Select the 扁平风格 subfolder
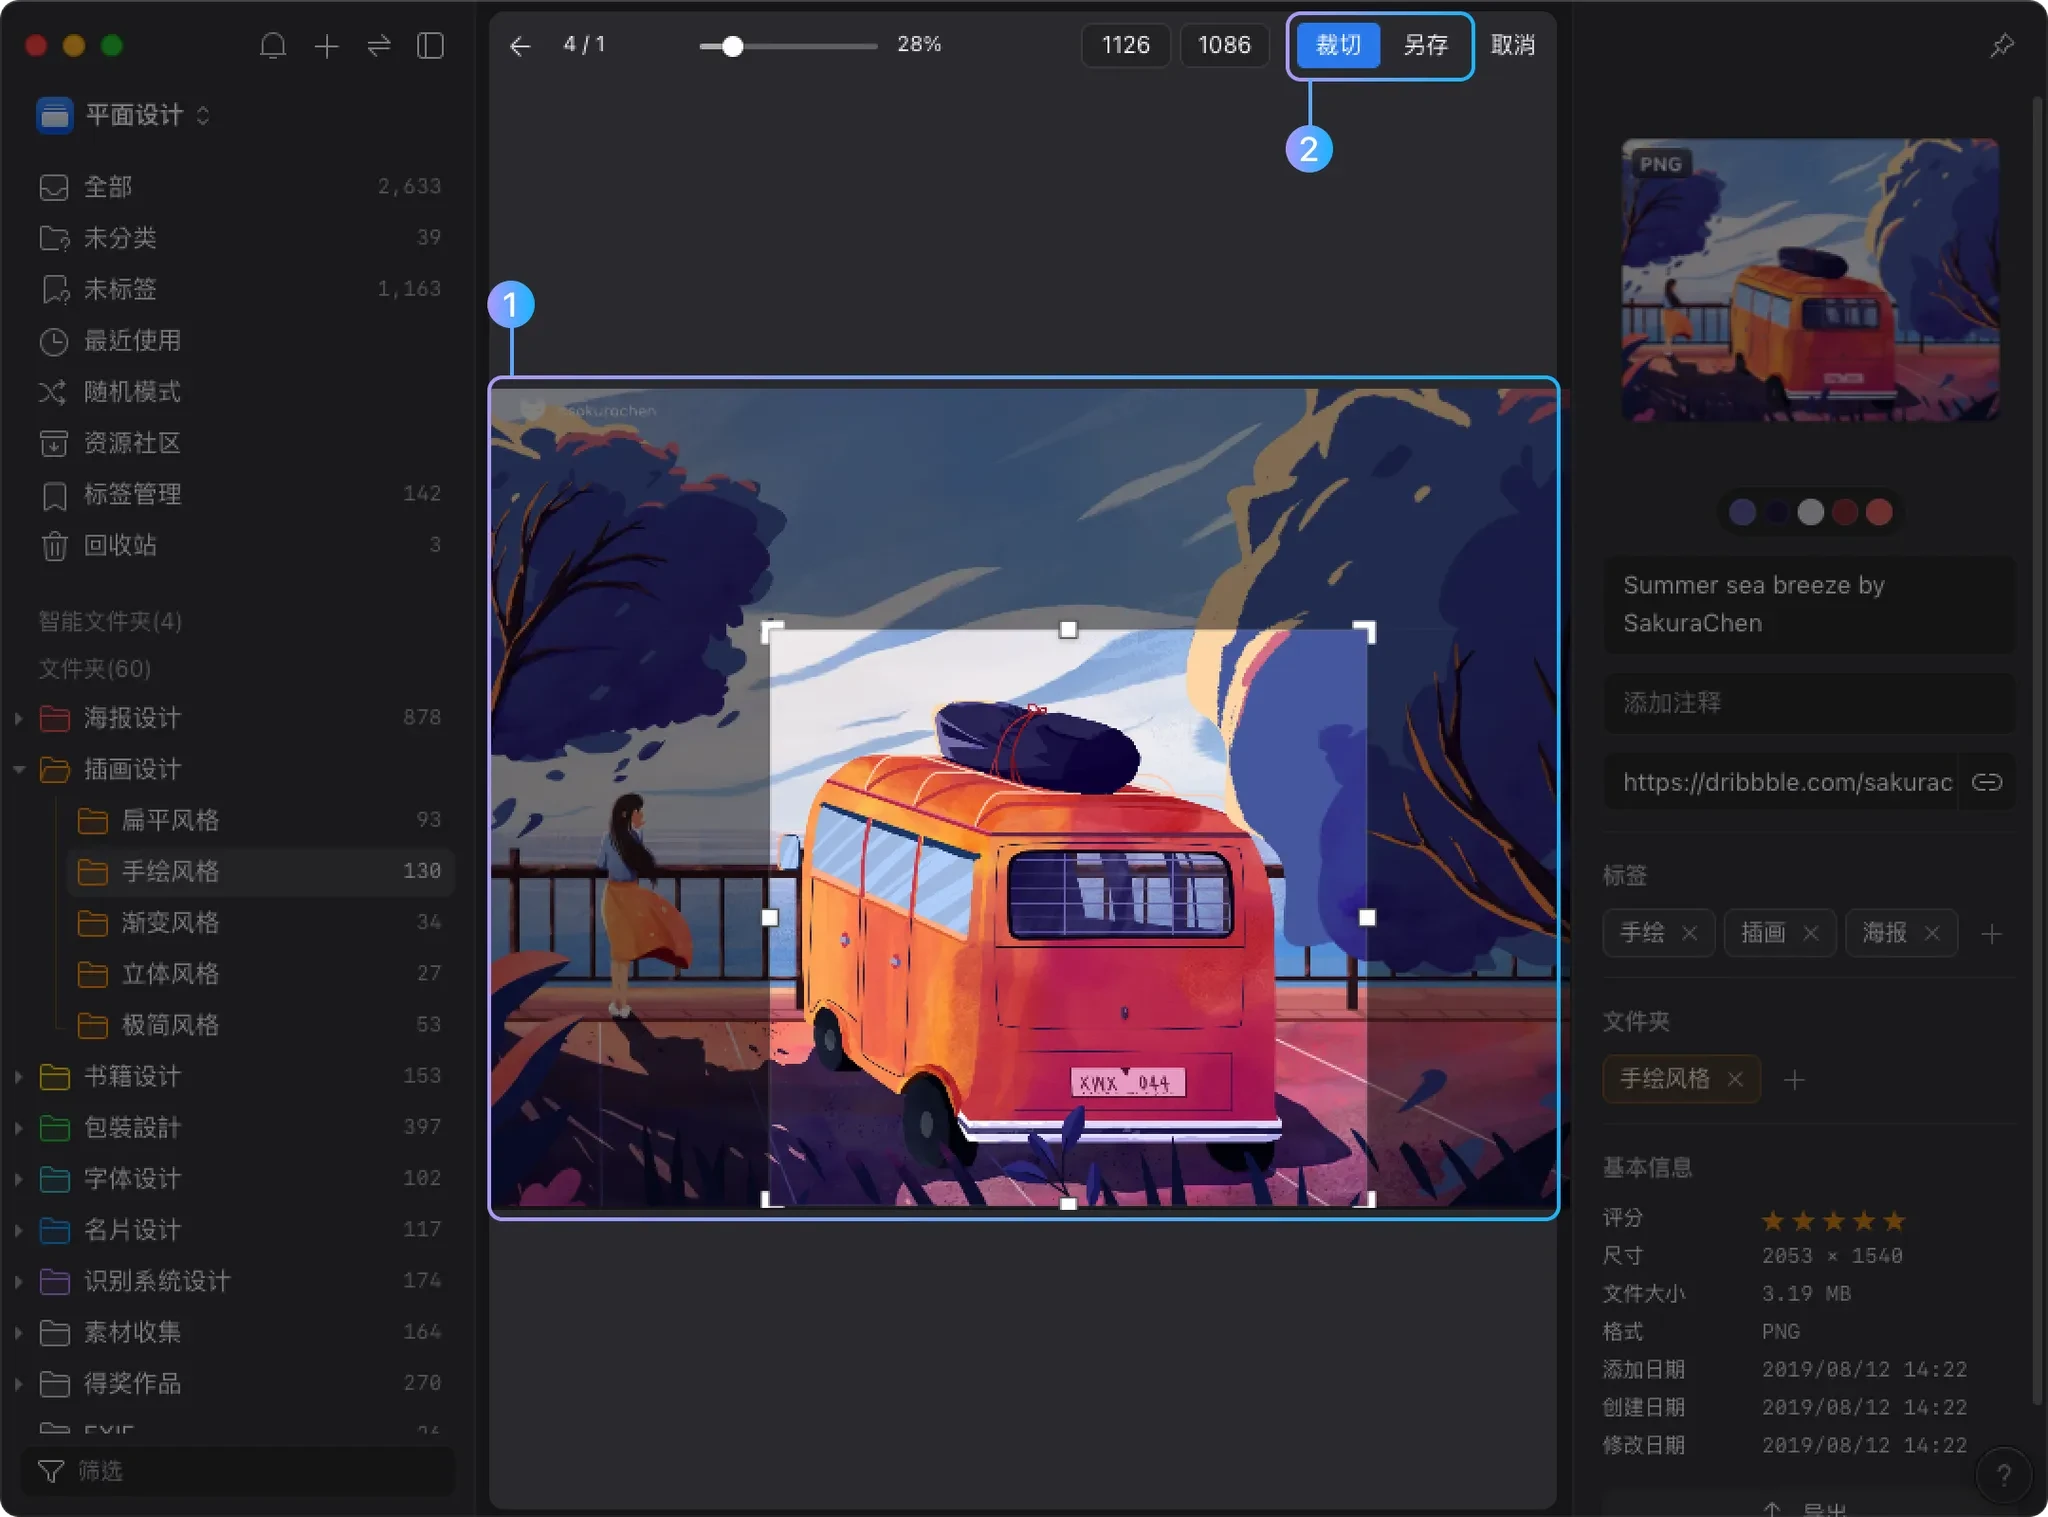 pyautogui.click(x=260, y=820)
